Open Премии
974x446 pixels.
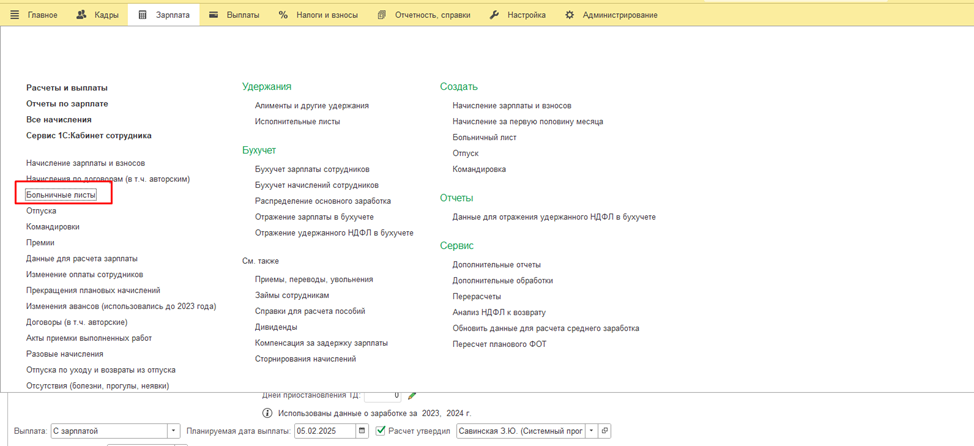coord(40,243)
